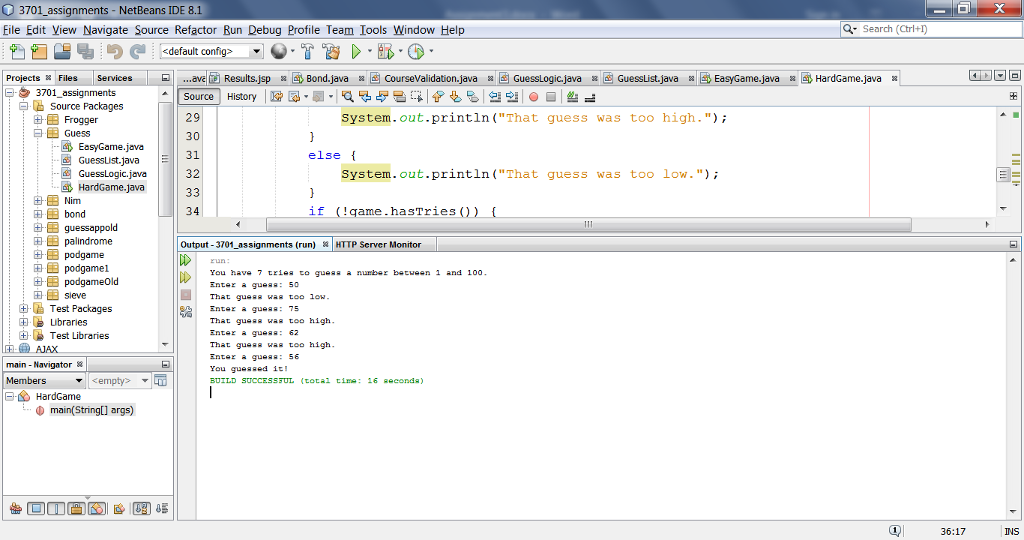
Task: Toggle Rectangular Selection in editor toolbar
Action: (417, 97)
